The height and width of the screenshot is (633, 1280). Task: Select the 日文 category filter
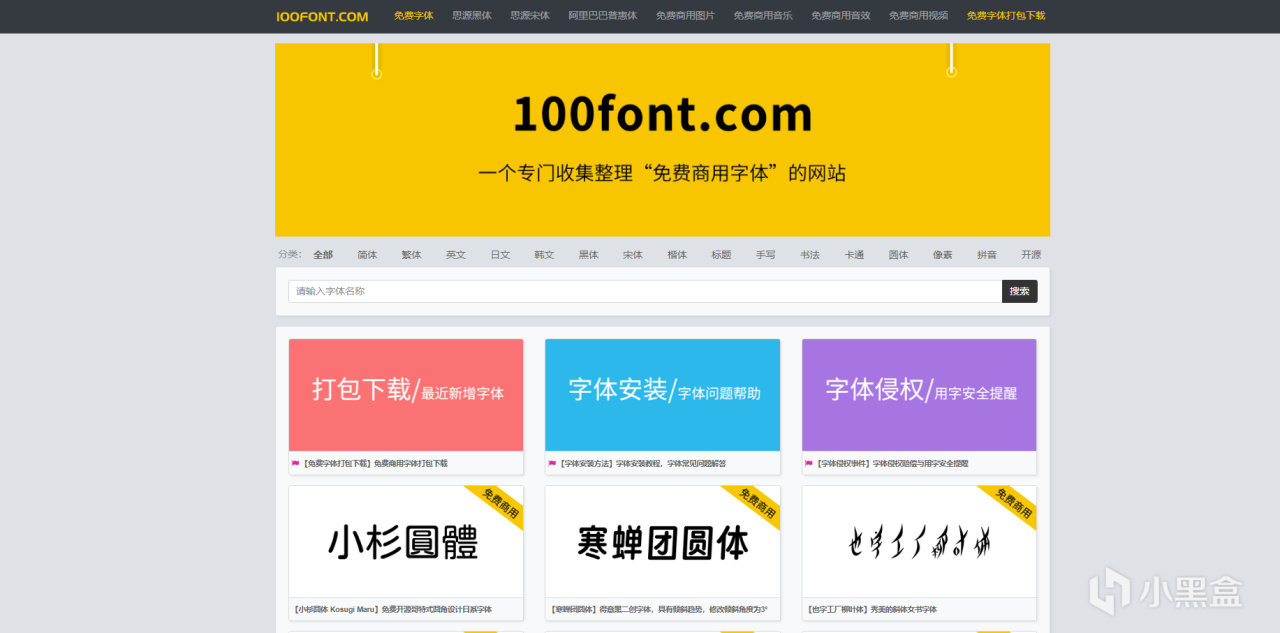coord(500,255)
